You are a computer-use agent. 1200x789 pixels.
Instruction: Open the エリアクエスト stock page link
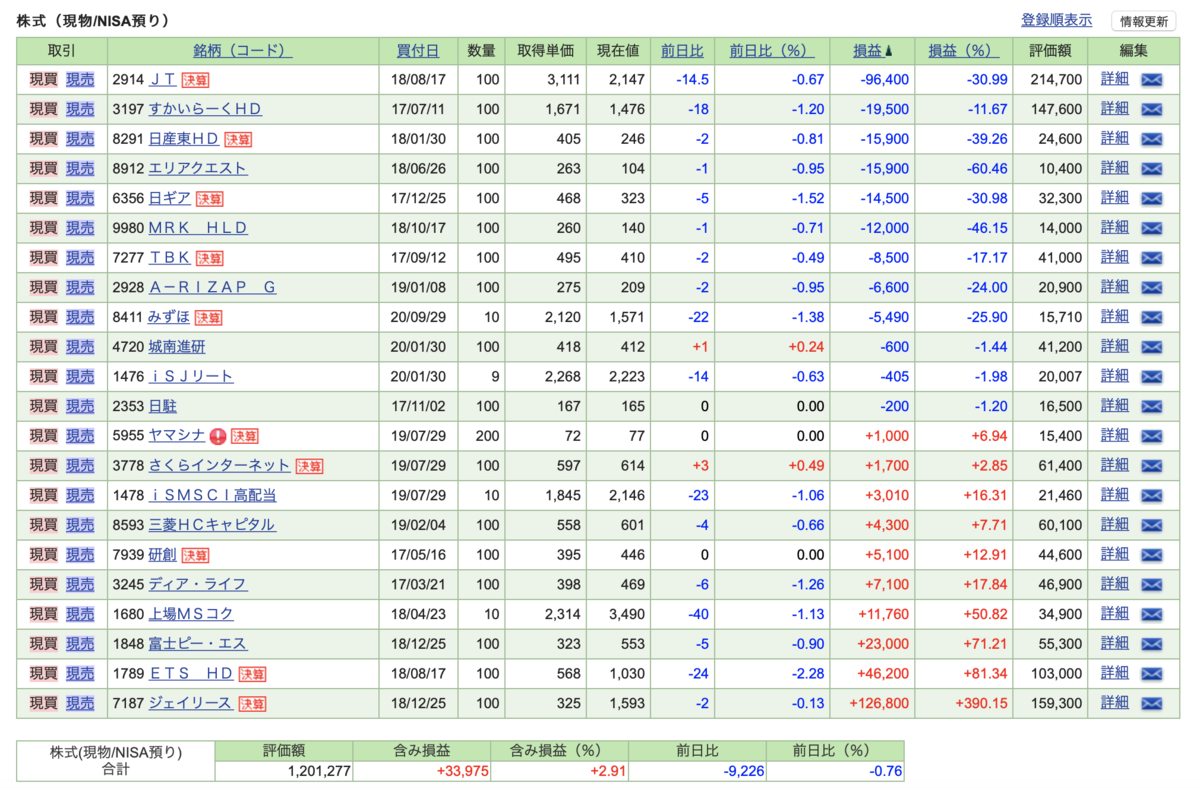point(198,169)
